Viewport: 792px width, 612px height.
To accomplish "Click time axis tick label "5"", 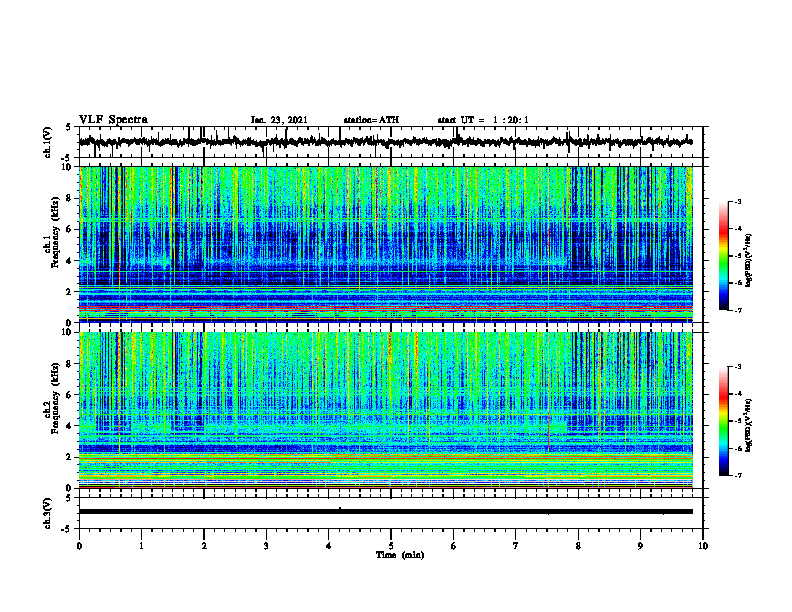I will point(391,546).
